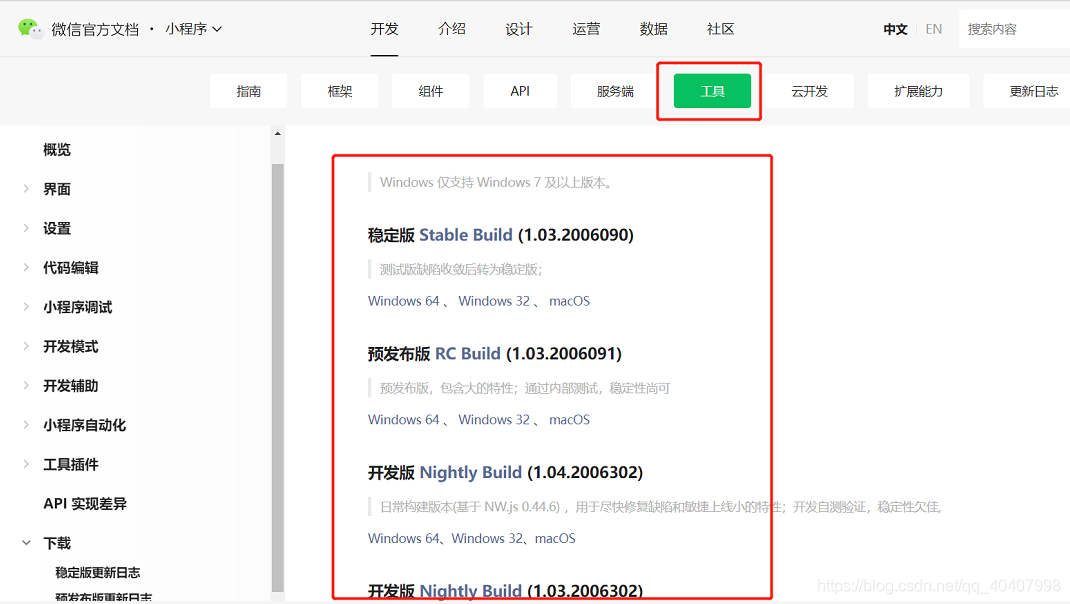Collapse the 下载 sidebar chevron
Image resolution: width=1070 pixels, height=604 pixels.
pyautogui.click(x=26, y=543)
